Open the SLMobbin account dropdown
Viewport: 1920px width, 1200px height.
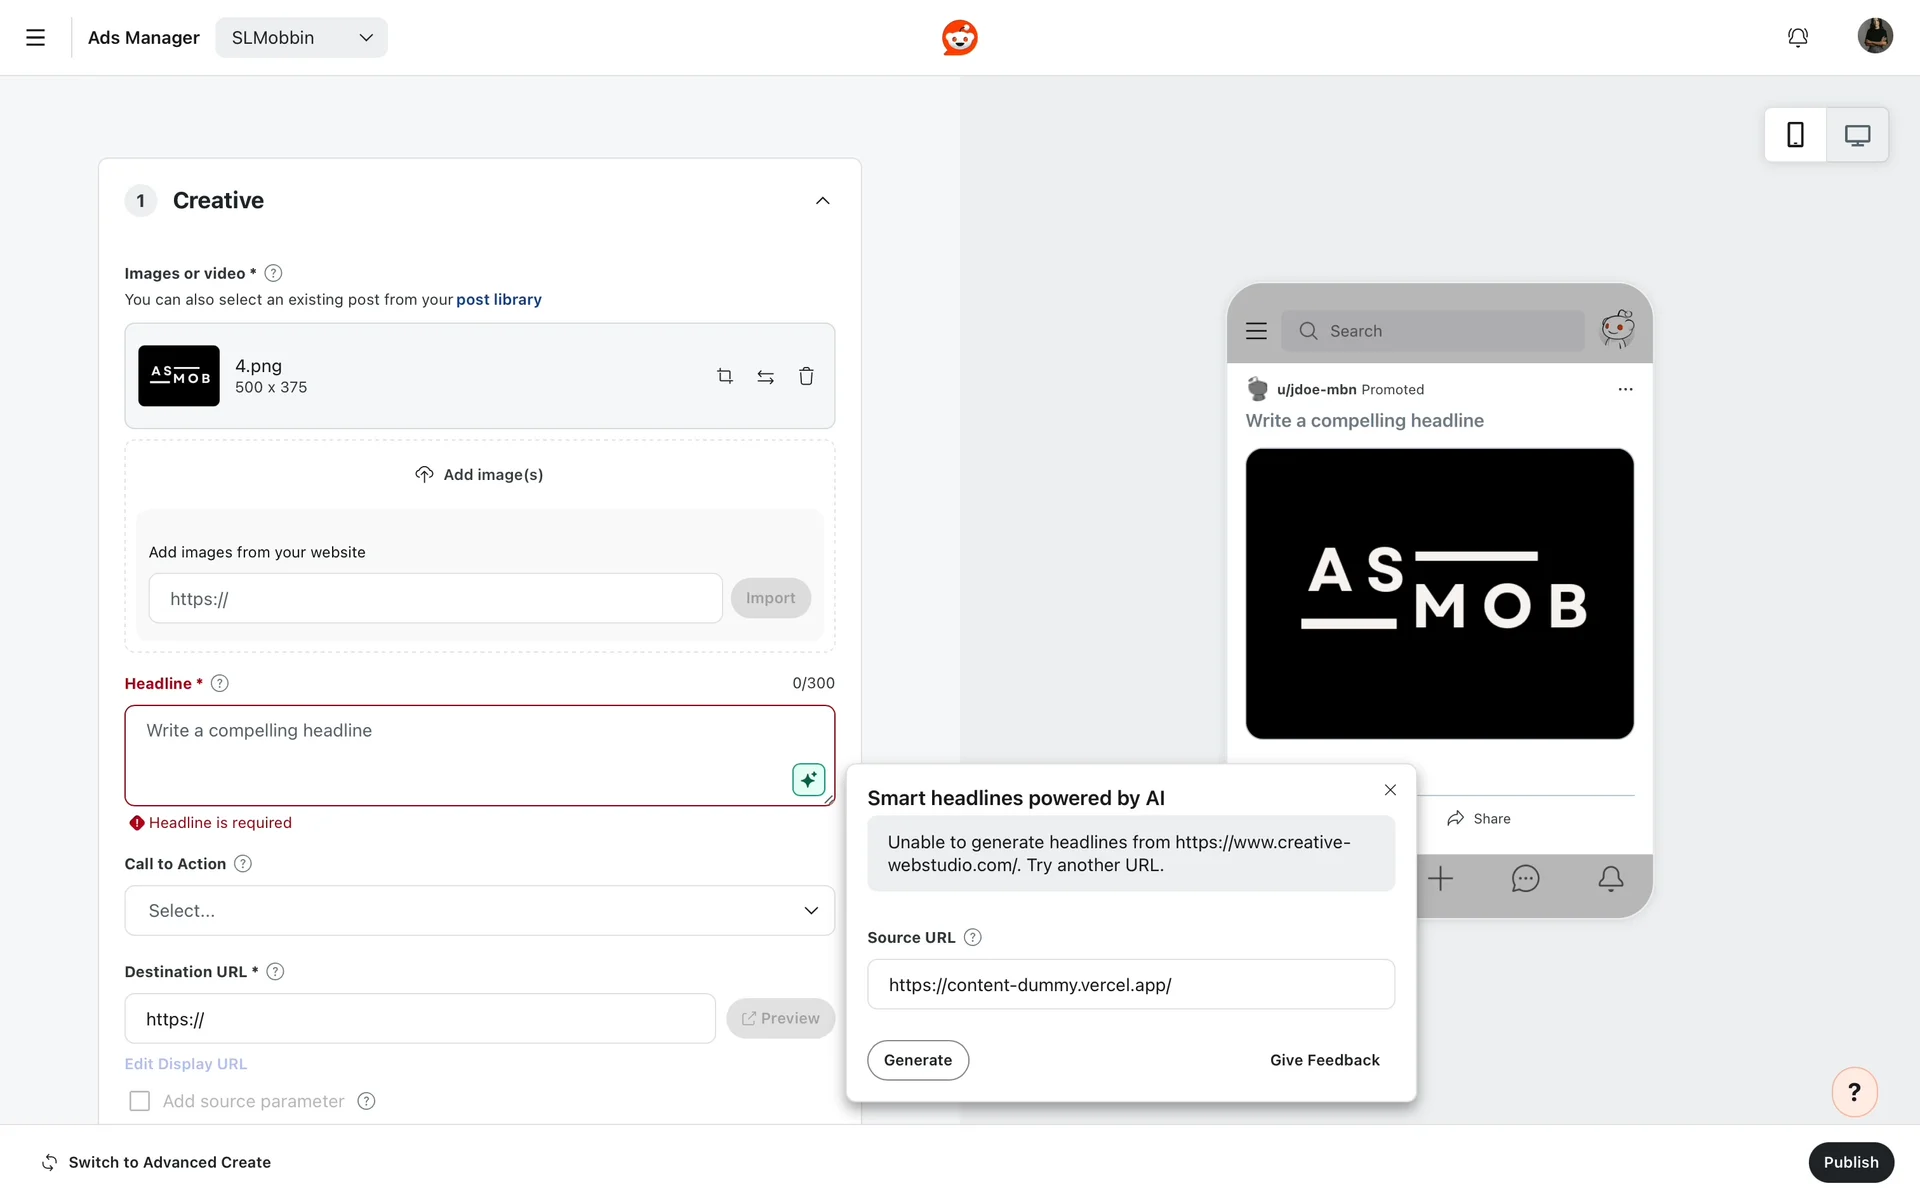coord(301,37)
